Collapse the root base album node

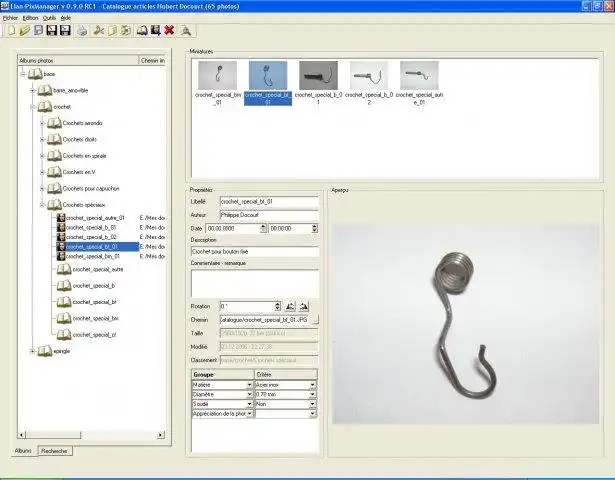tap(23, 74)
